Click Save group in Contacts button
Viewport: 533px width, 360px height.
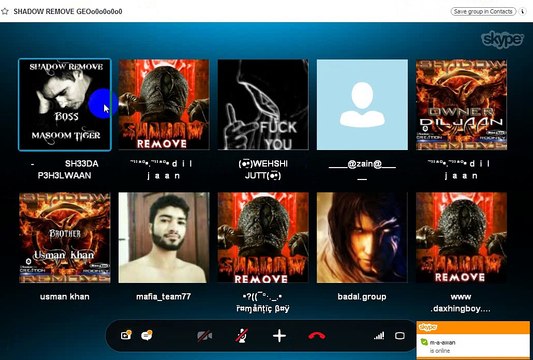pos(483,12)
